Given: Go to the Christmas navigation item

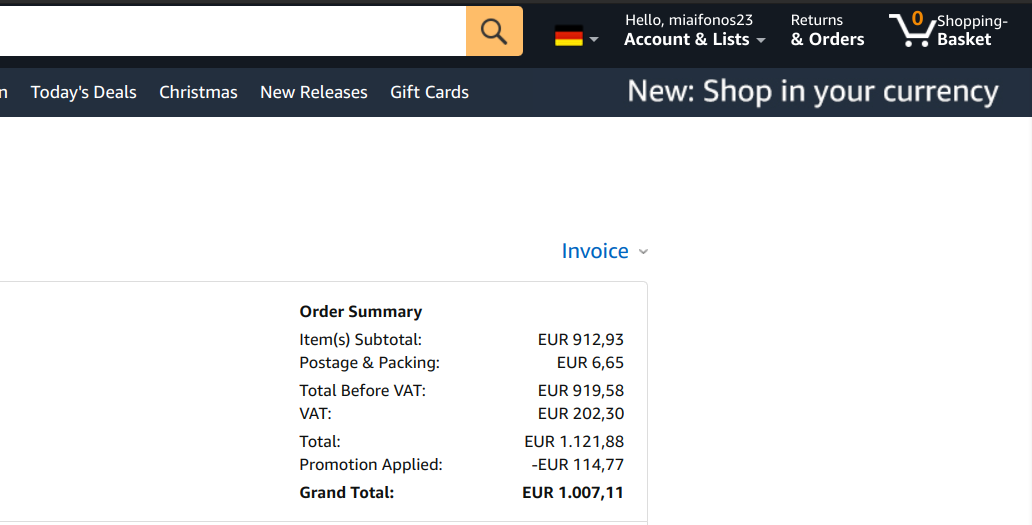Looking at the screenshot, I should [198, 92].
